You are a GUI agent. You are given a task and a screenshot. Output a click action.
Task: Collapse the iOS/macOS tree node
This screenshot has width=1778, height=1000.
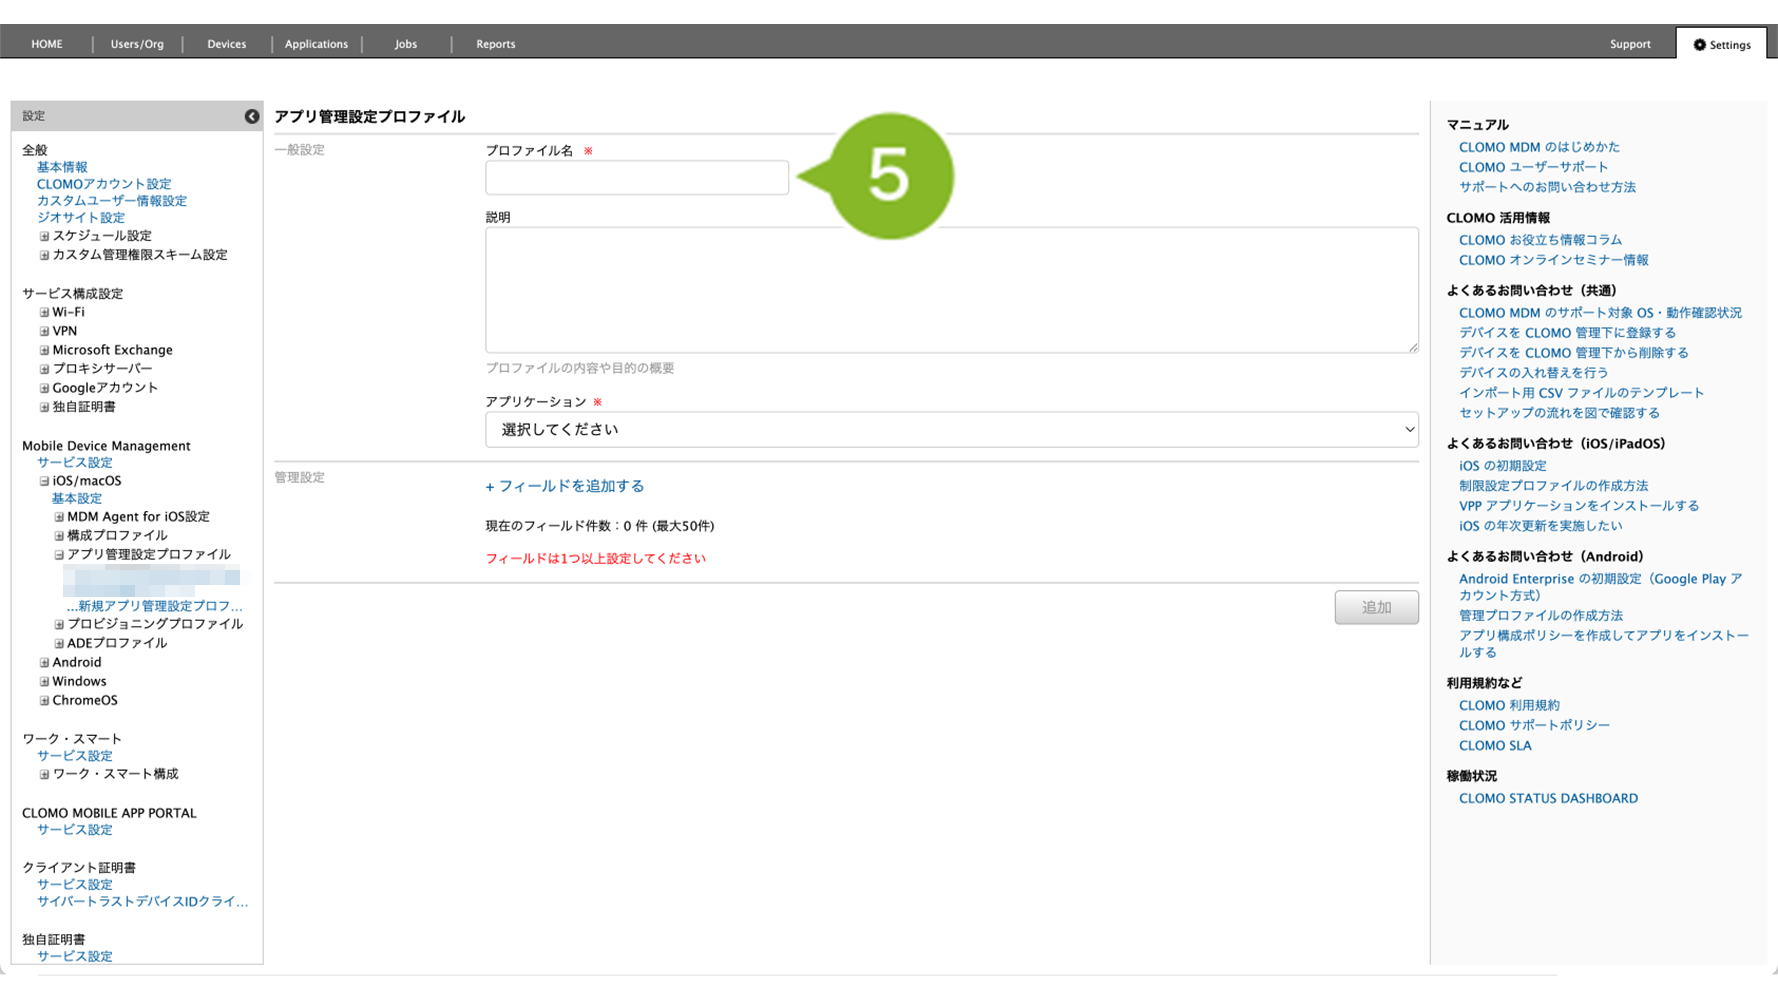click(44, 482)
